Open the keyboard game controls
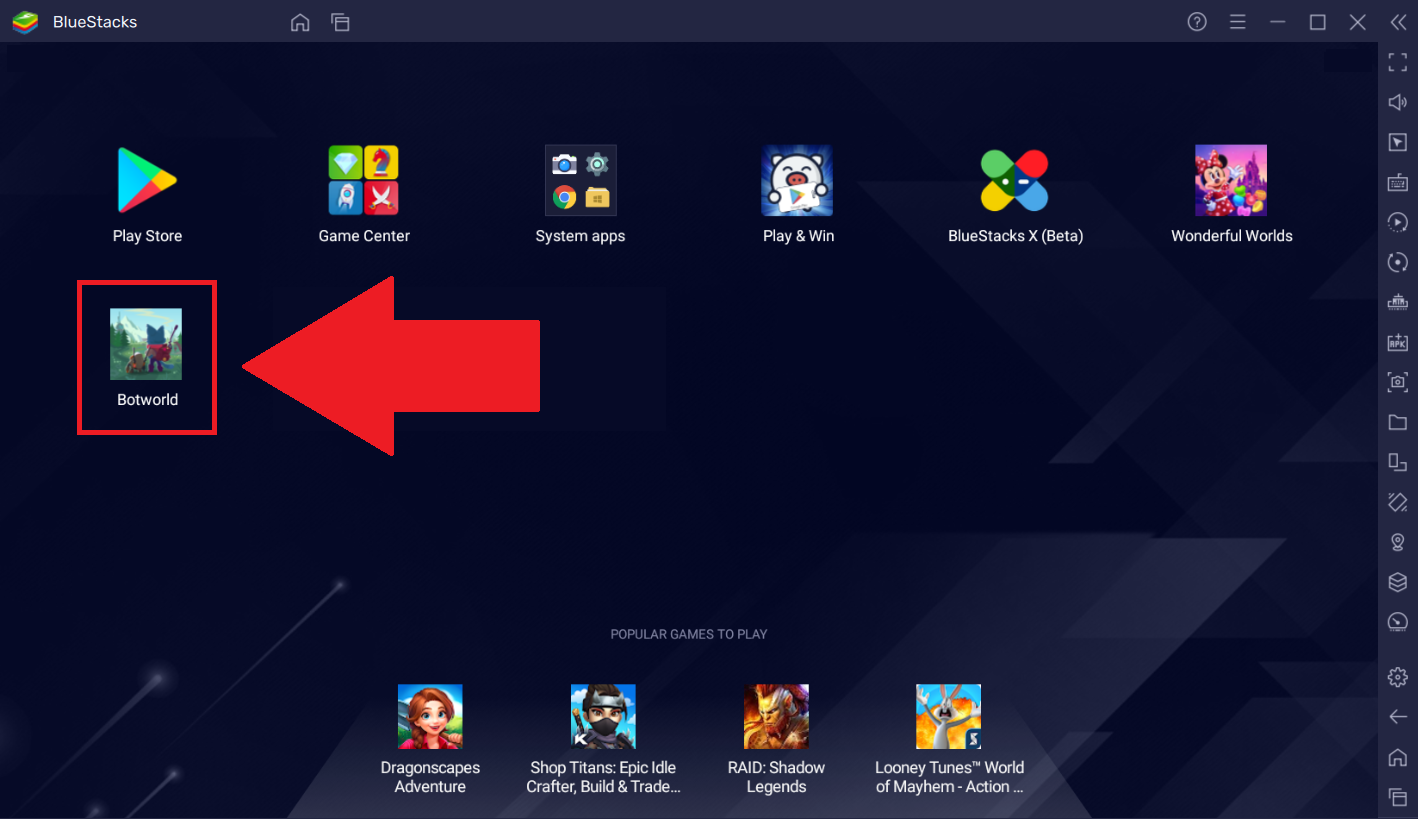 pos(1398,182)
